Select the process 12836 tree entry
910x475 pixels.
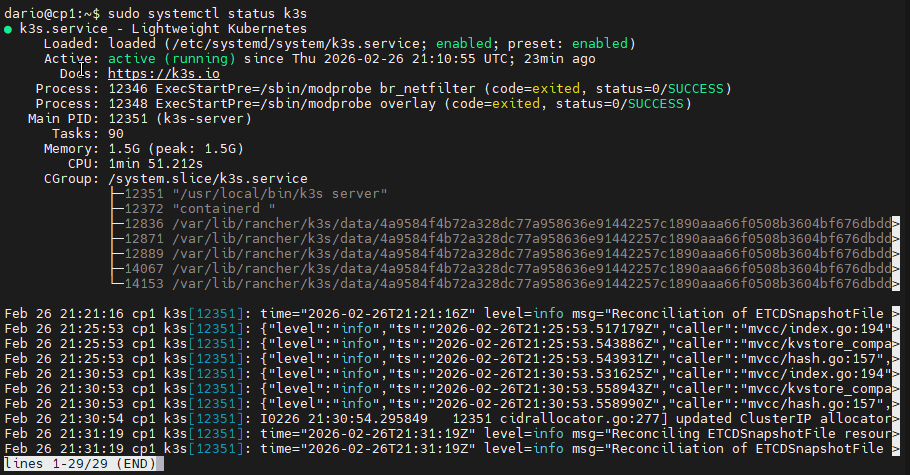[x=500, y=223]
